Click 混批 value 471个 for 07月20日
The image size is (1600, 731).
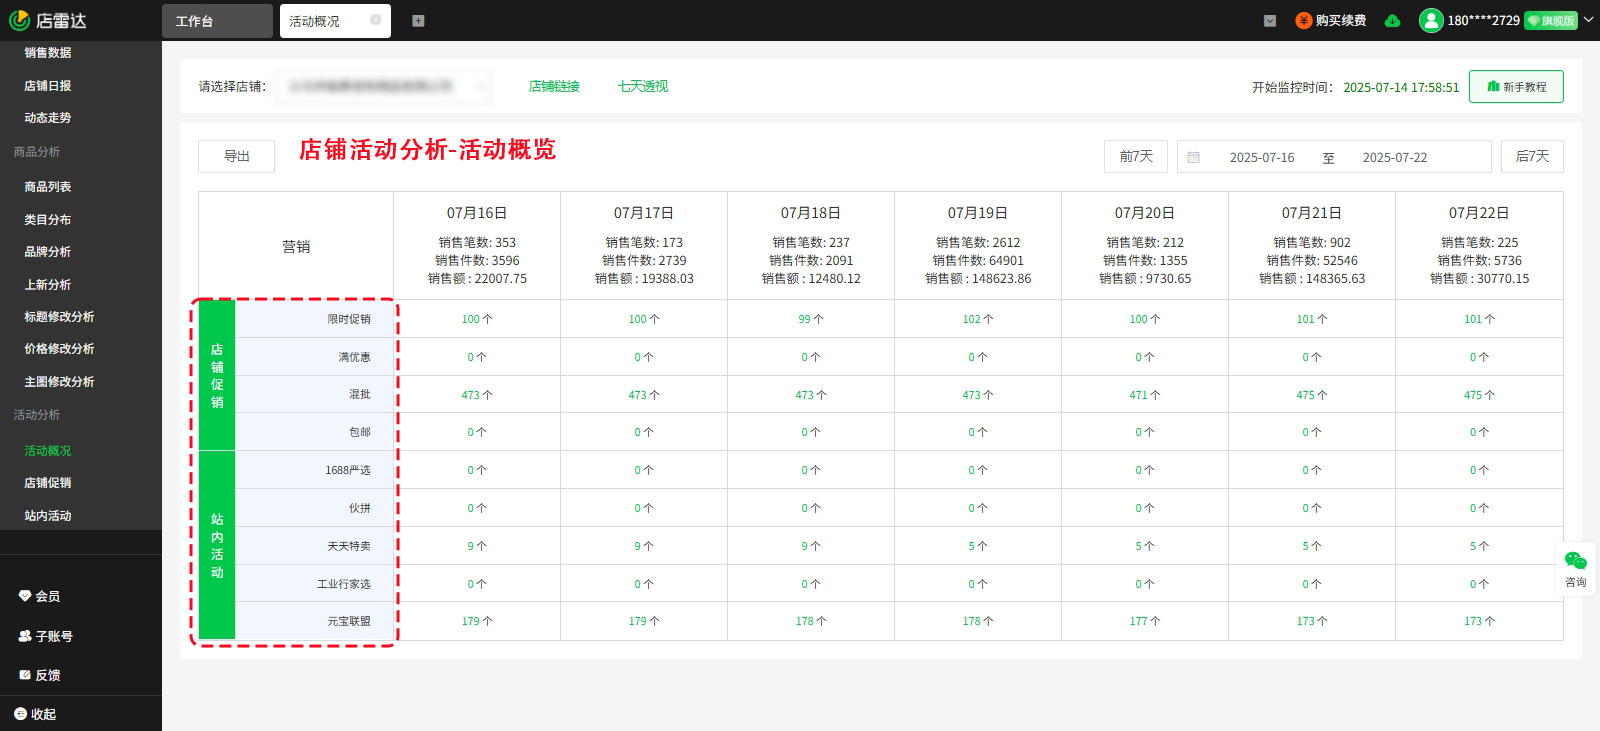point(1145,395)
